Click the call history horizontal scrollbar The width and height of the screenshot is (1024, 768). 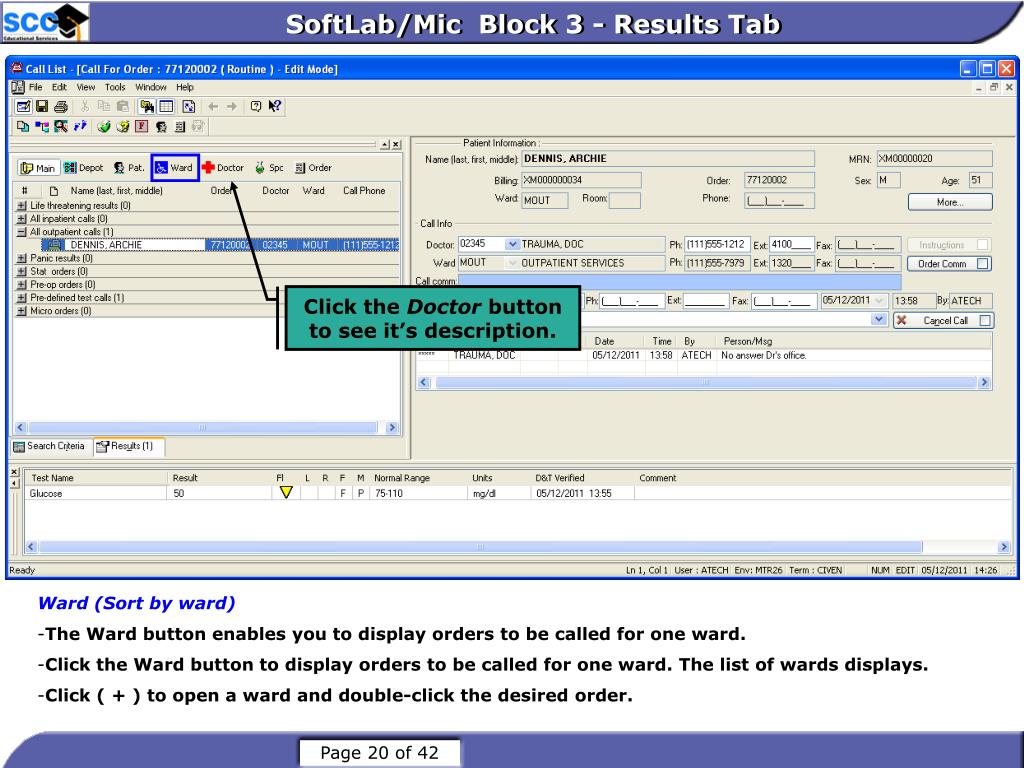pos(704,383)
